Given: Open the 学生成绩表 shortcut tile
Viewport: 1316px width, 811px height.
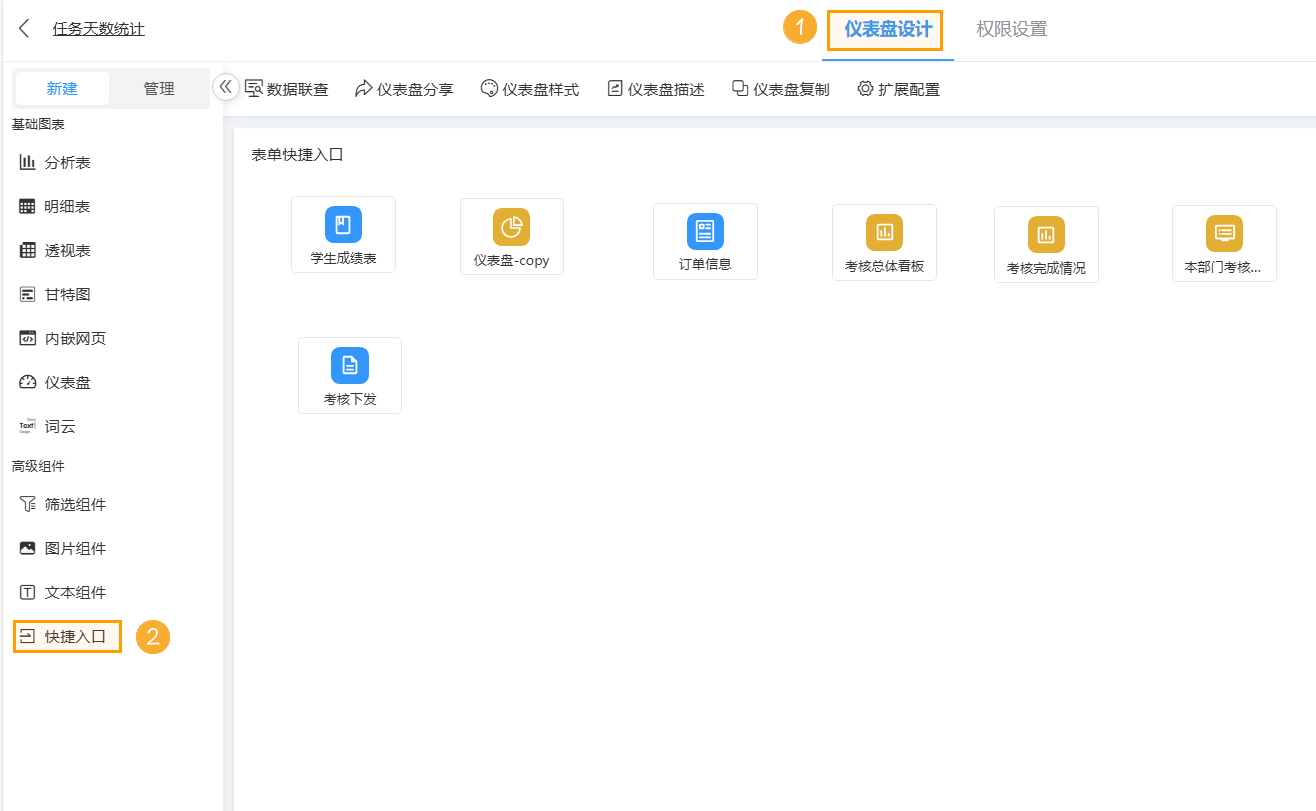Looking at the screenshot, I should [x=343, y=234].
